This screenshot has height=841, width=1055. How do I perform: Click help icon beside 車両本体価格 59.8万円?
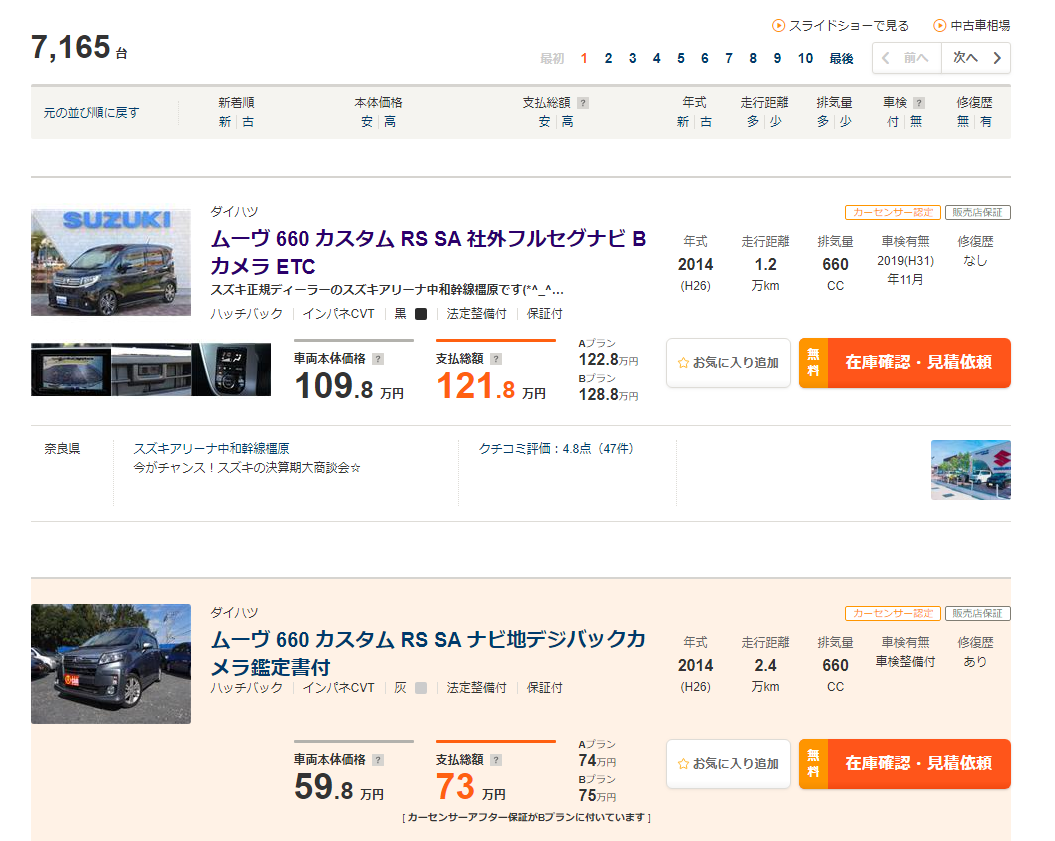point(378,760)
